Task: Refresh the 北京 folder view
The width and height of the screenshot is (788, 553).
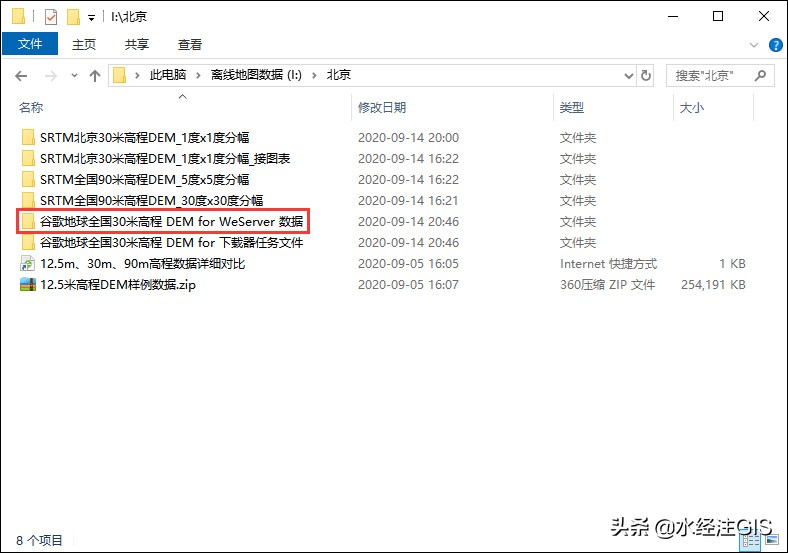Action: [x=646, y=76]
